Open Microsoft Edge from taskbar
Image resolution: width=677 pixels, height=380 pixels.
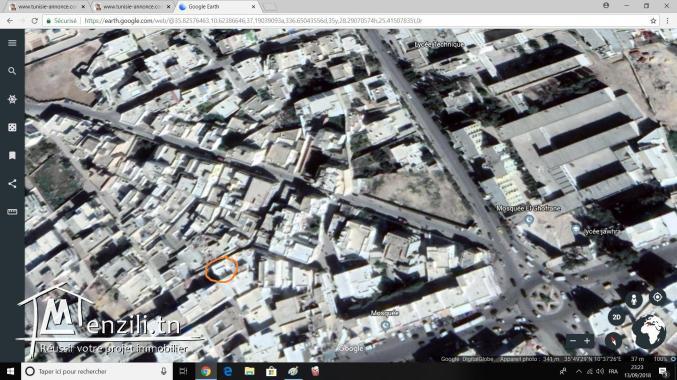click(228, 371)
